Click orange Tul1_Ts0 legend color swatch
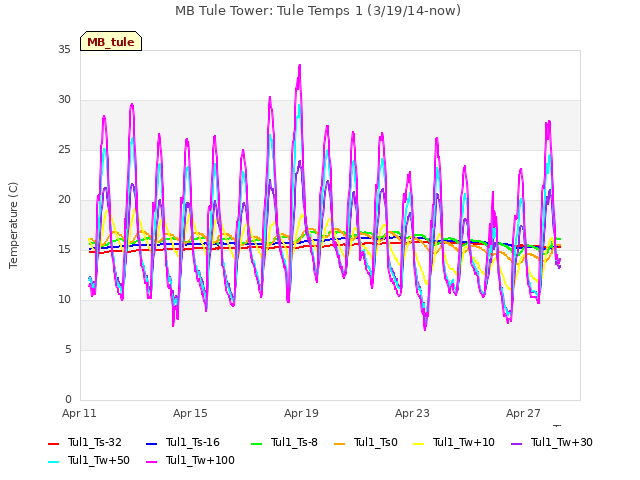Screen dimensions: 640x480 pos(339,443)
